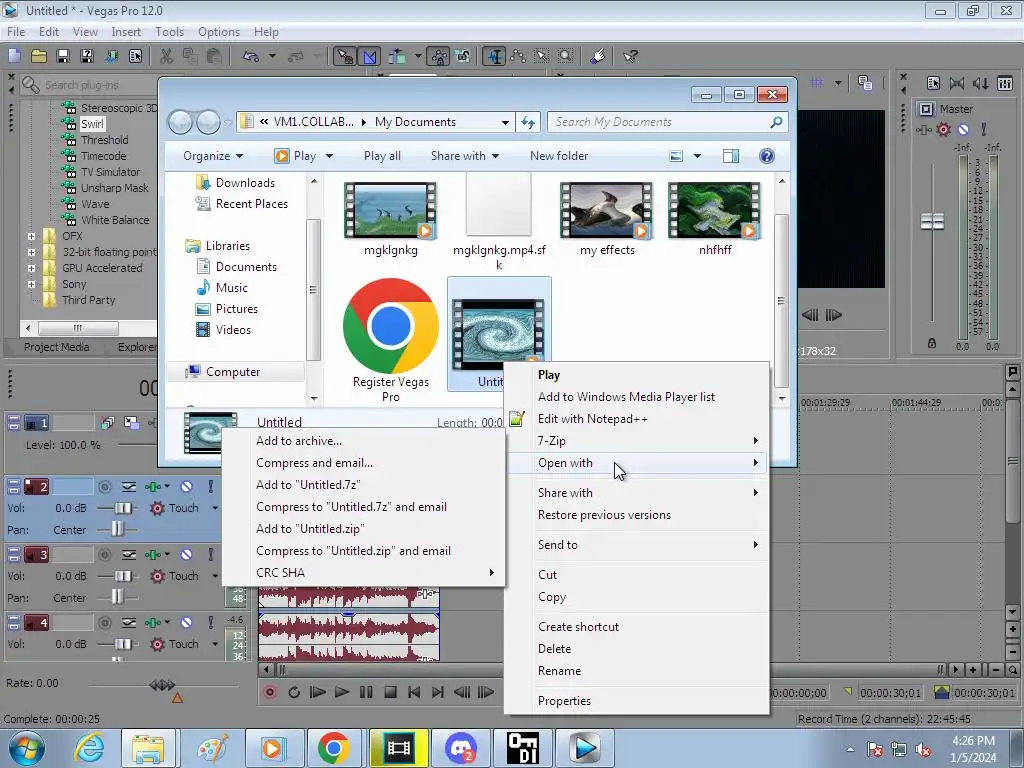Click the Search My Documents field
The image size is (1024, 768).
pyautogui.click(x=668, y=122)
